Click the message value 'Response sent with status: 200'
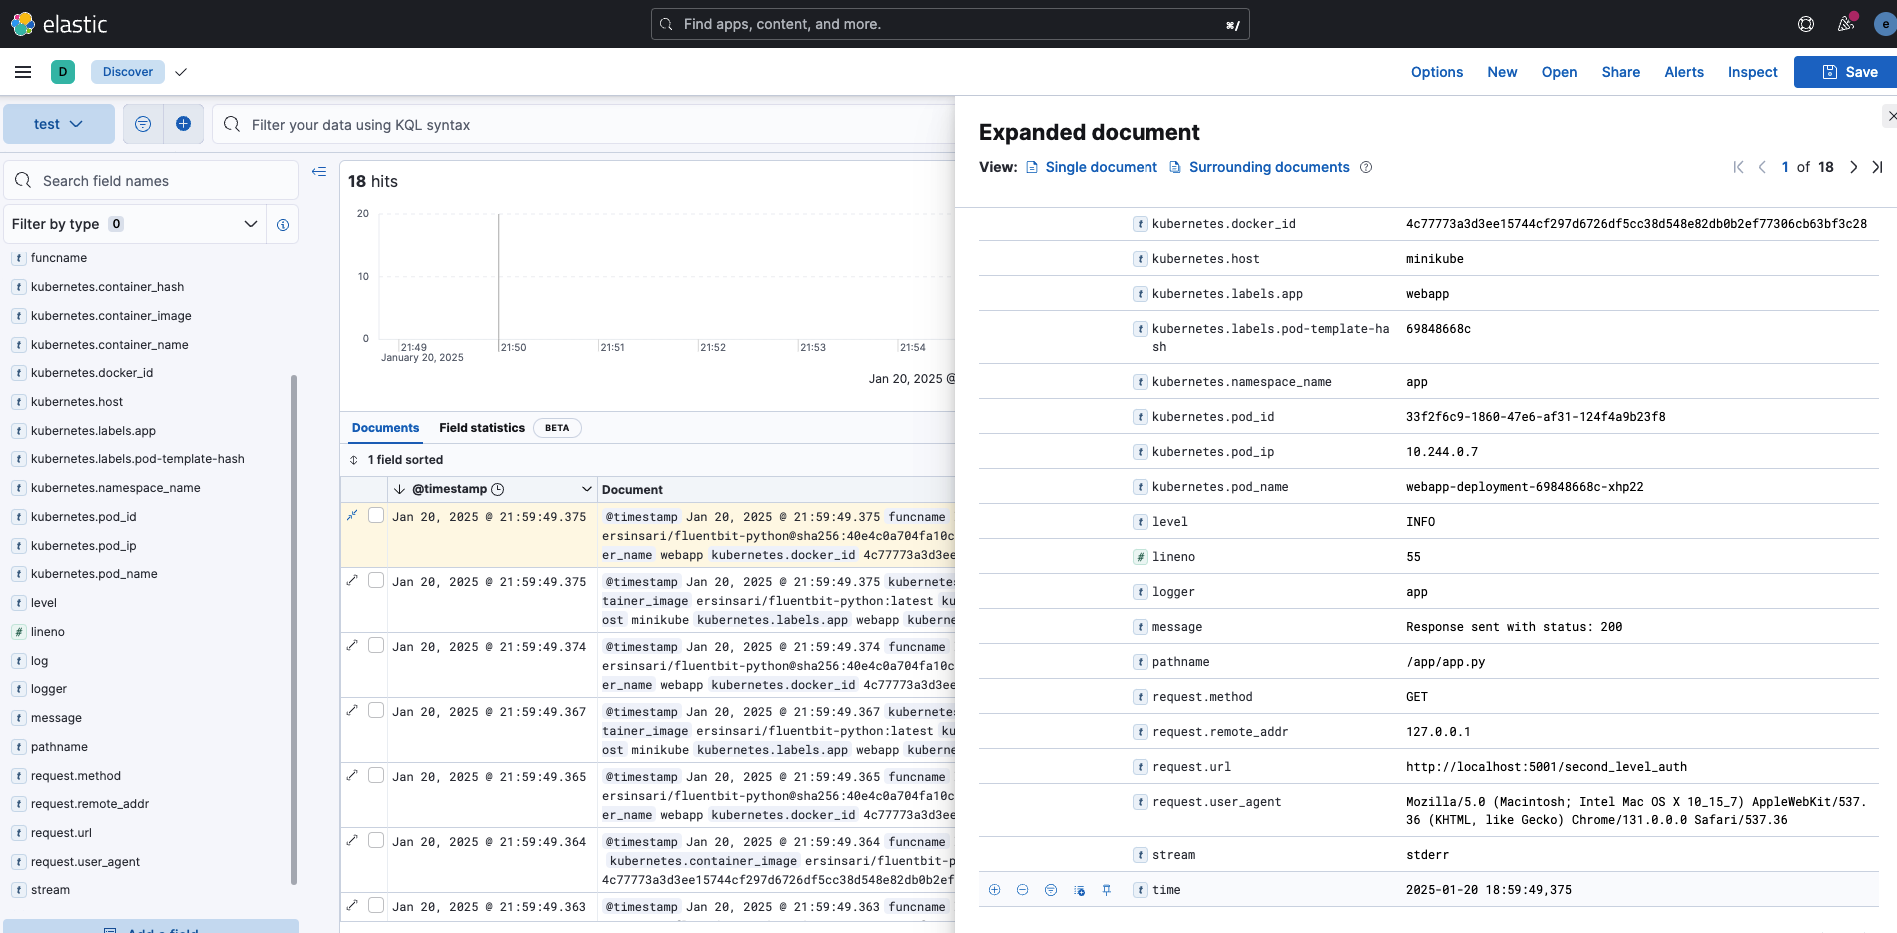The height and width of the screenshot is (933, 1897). 1514,627
